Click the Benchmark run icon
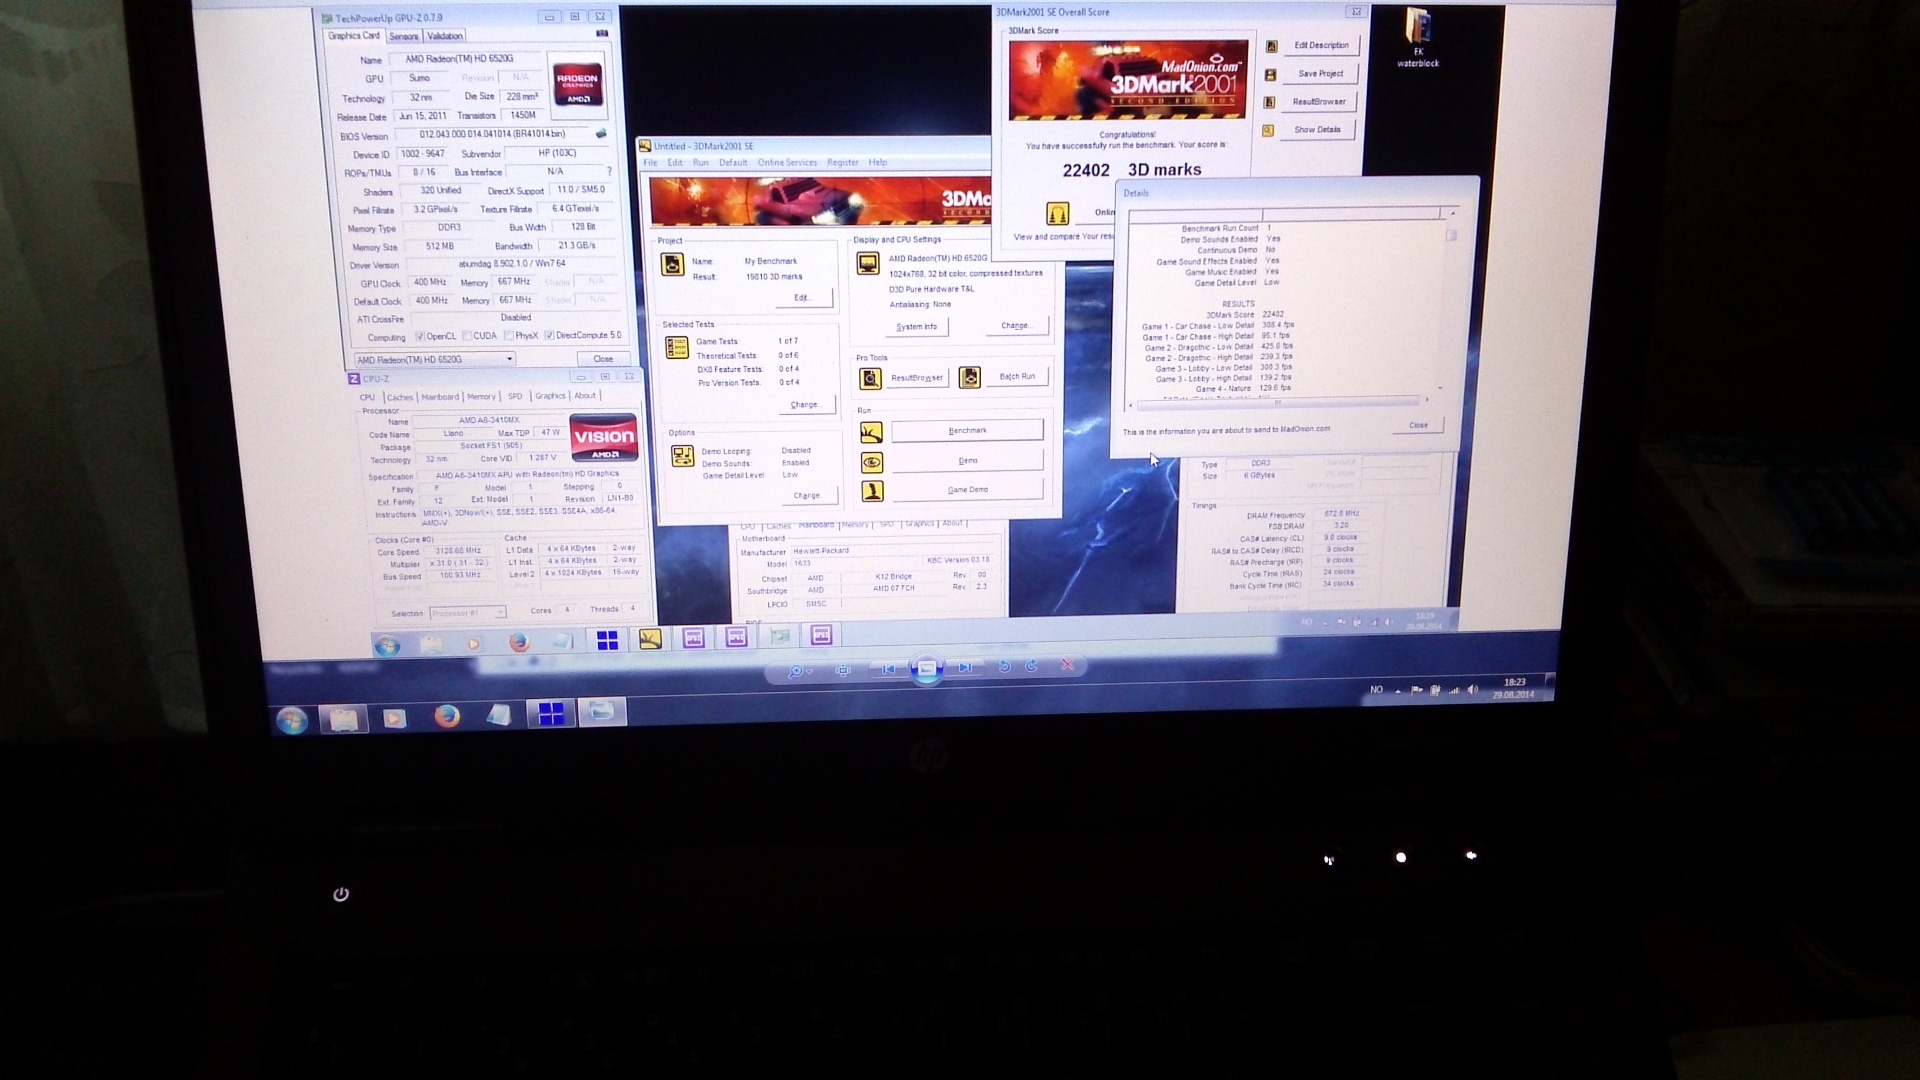 click(x=871, y=432)
